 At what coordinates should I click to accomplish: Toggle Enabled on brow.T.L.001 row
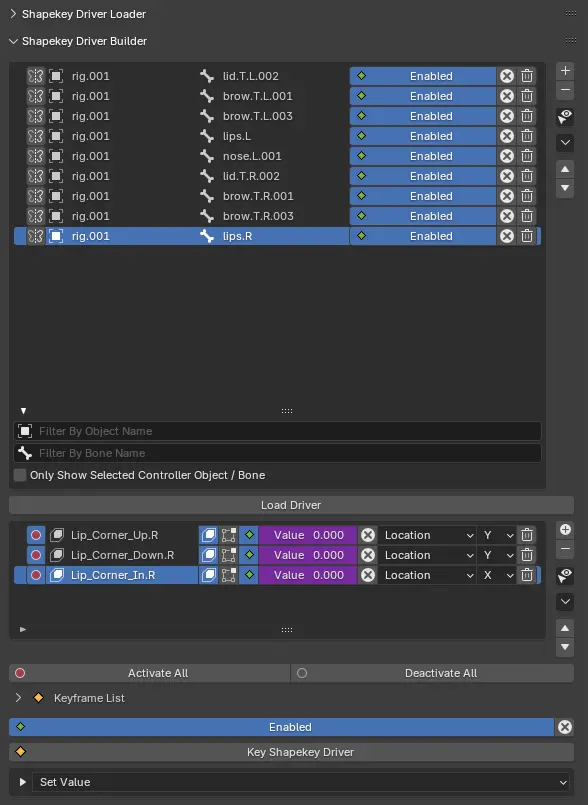pyautogui.click(x=423, y=96)
